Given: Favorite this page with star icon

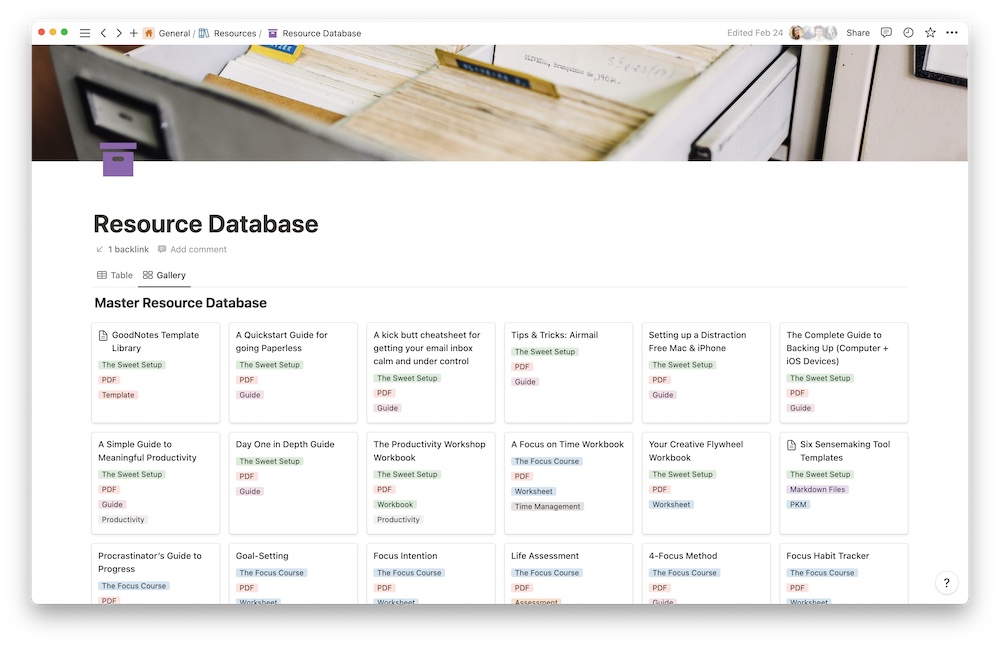Looking at the screenshot, I should point(930,33).
